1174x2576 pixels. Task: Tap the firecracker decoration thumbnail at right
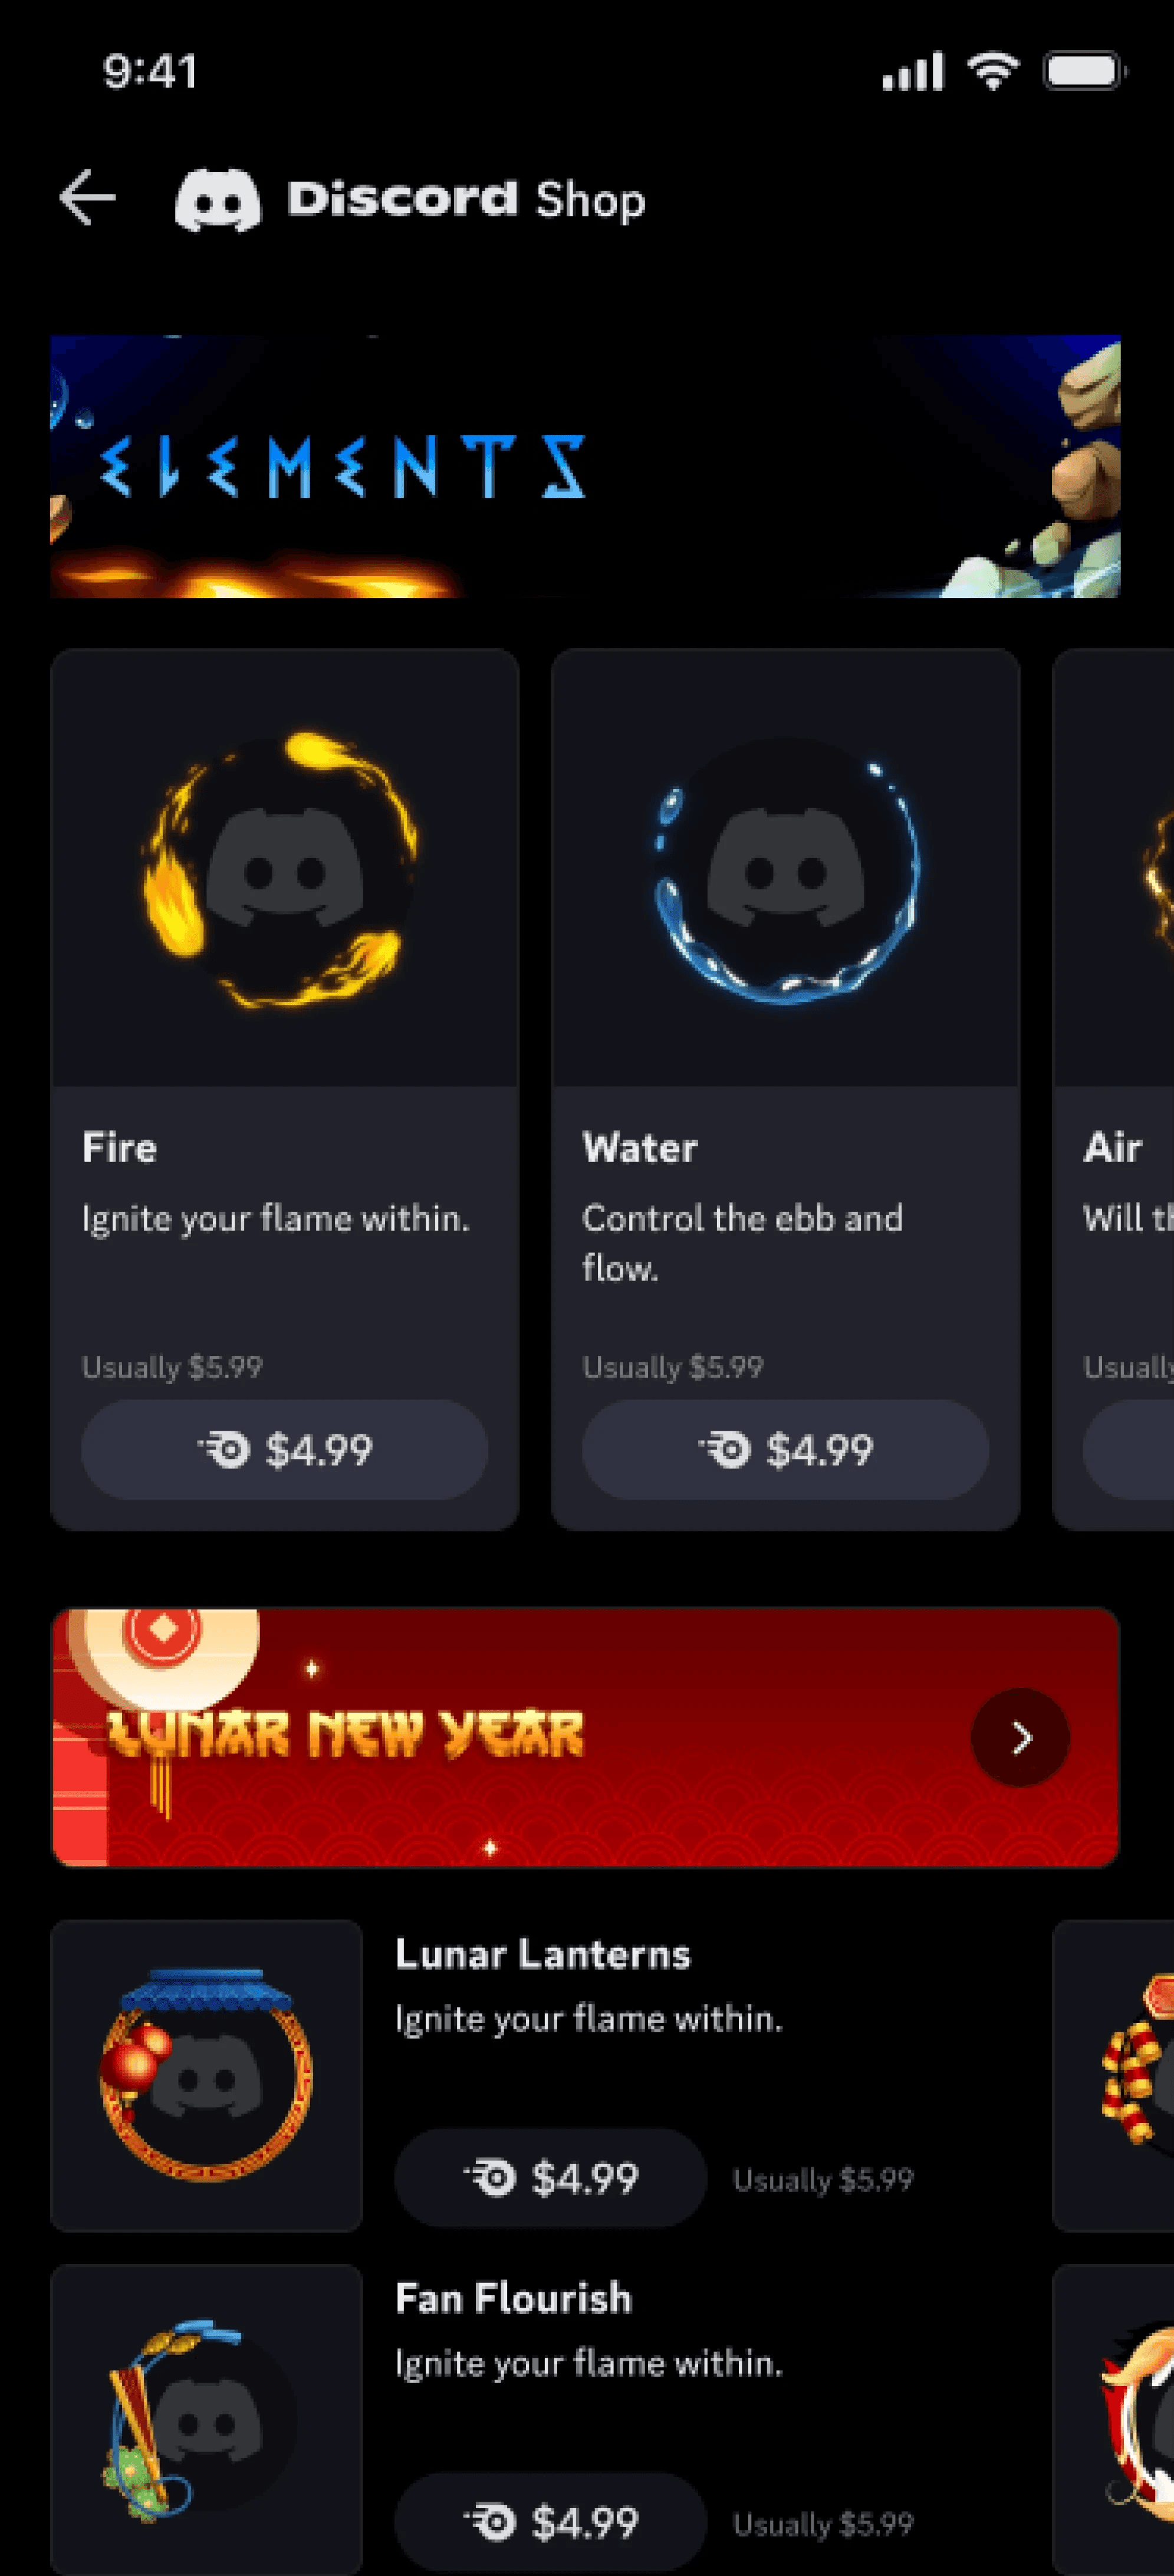[x=1113, y=2075]
